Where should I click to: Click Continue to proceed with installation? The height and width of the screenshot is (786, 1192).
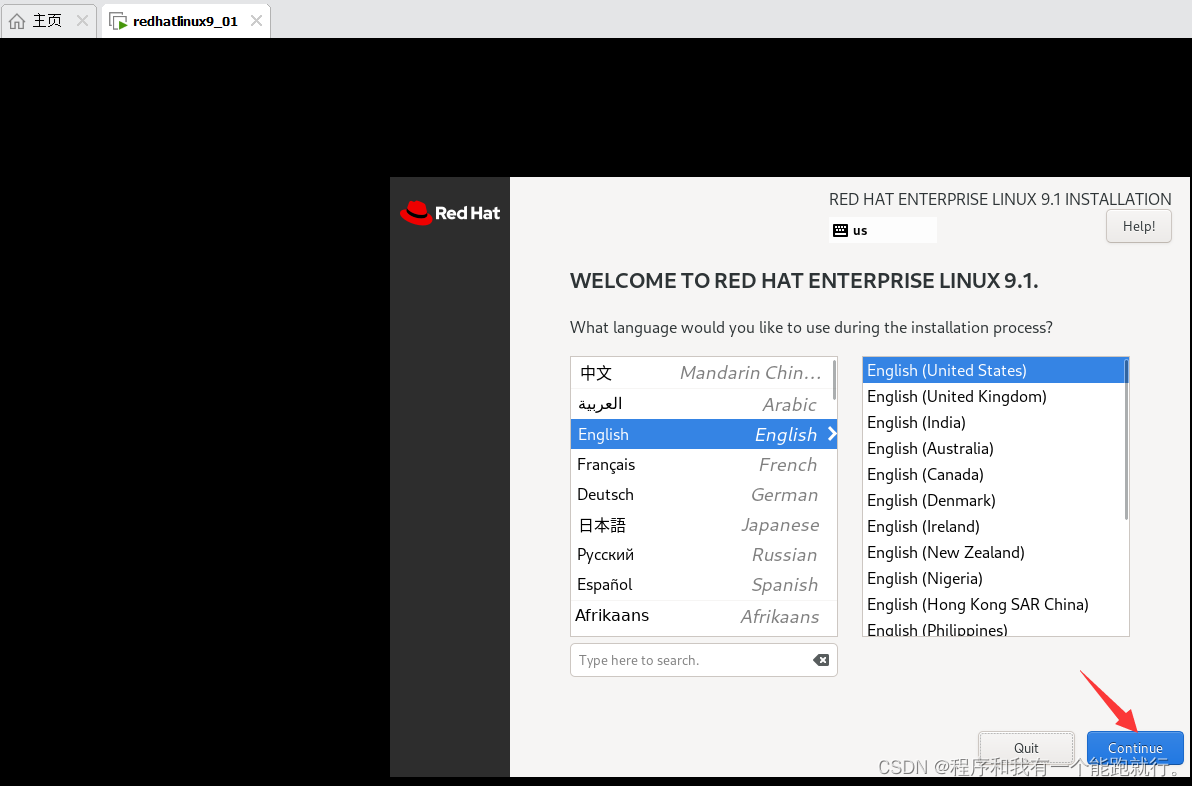tap(1135, 748)
